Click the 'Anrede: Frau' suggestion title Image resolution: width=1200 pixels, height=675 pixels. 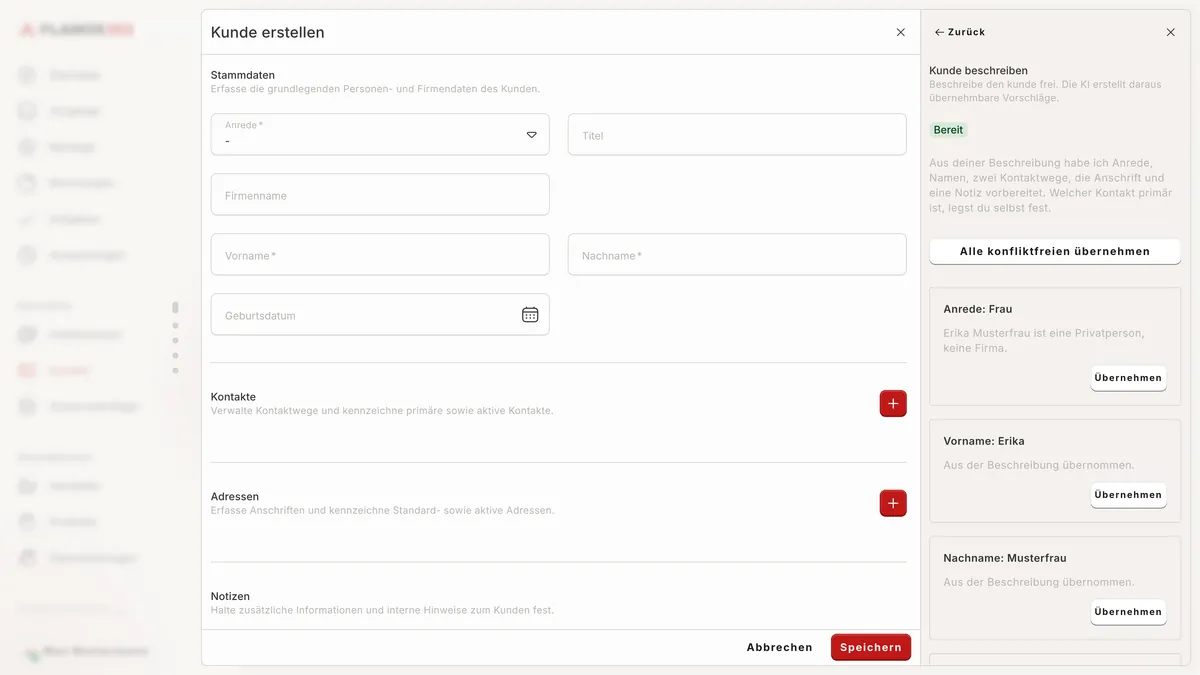(x=978, y=309)
